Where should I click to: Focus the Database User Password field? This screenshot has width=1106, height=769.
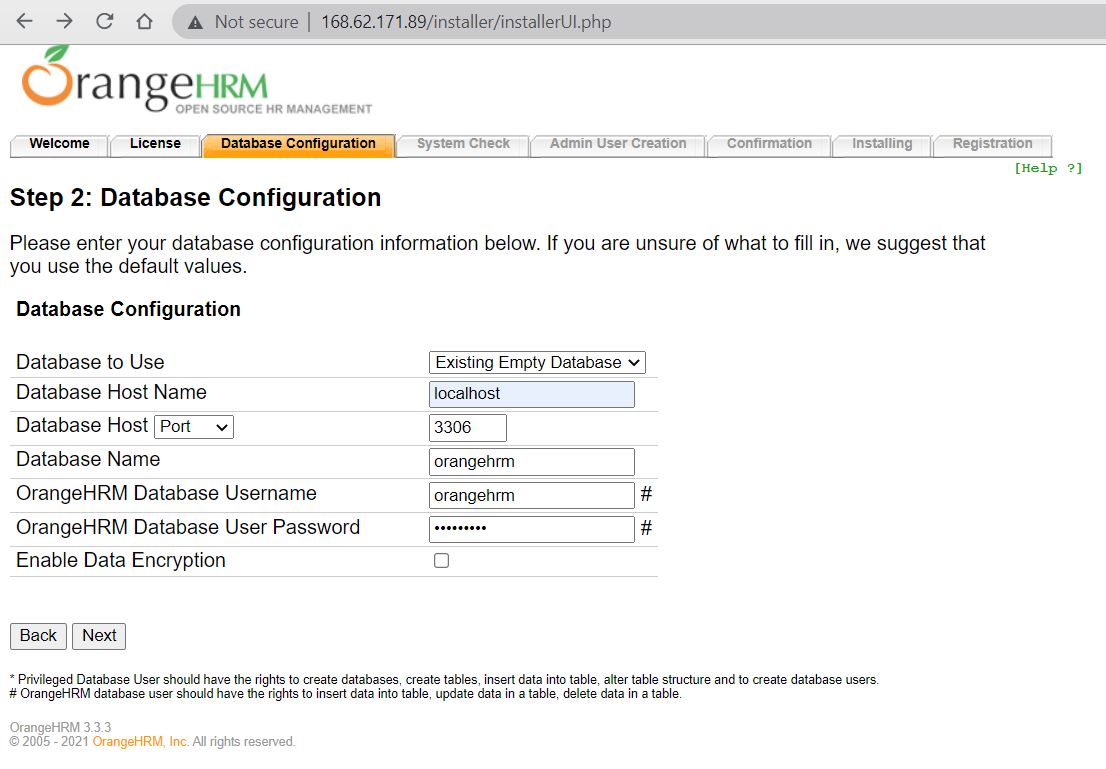(x=531, y=529)
